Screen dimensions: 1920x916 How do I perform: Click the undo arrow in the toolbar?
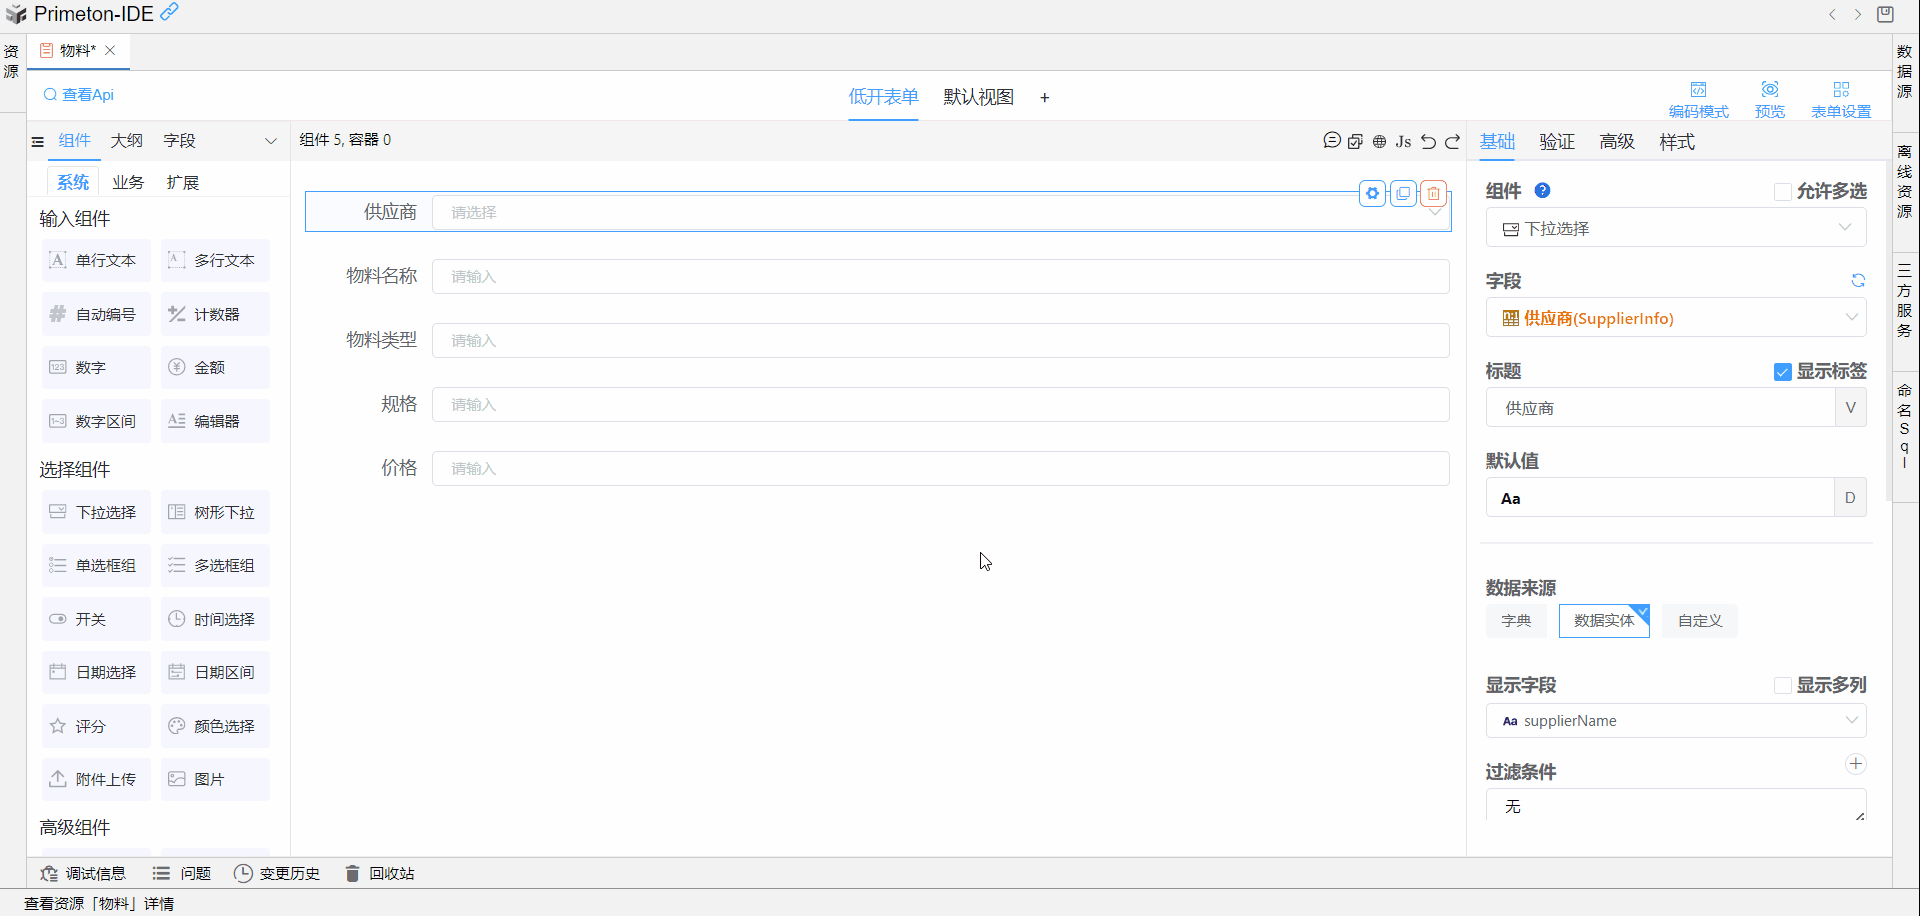tap(1428, 141)
